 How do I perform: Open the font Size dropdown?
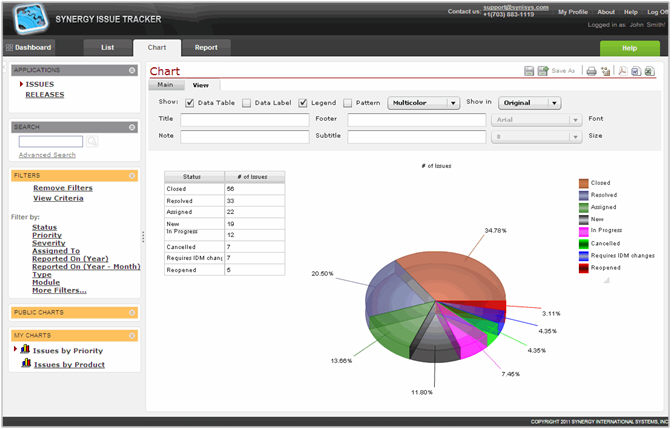tap(537, 137)
